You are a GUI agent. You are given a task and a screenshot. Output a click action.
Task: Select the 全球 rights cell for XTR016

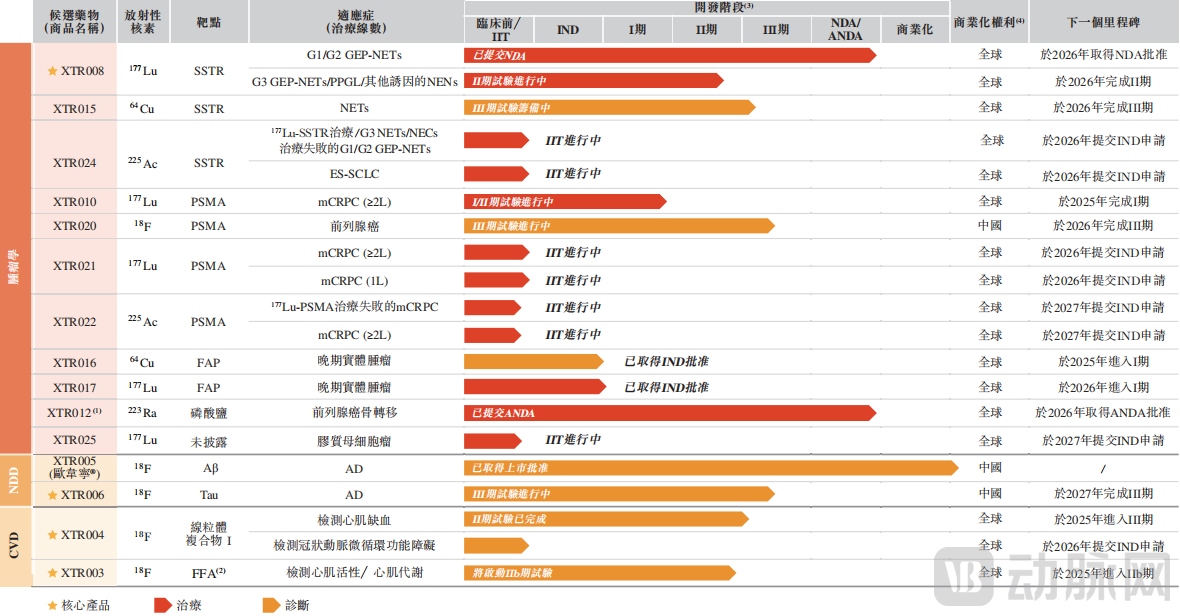(x=990, y=361)
